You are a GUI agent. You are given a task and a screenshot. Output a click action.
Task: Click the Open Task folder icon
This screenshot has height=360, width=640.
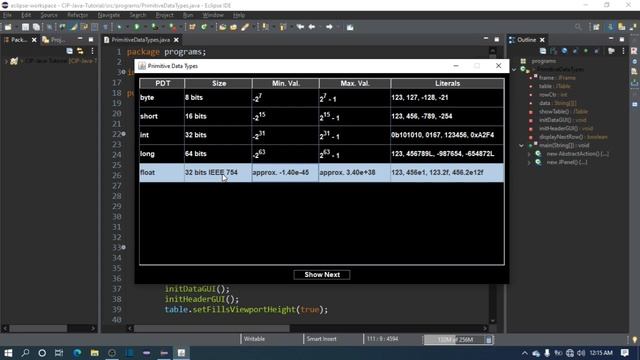click(233, 27)
